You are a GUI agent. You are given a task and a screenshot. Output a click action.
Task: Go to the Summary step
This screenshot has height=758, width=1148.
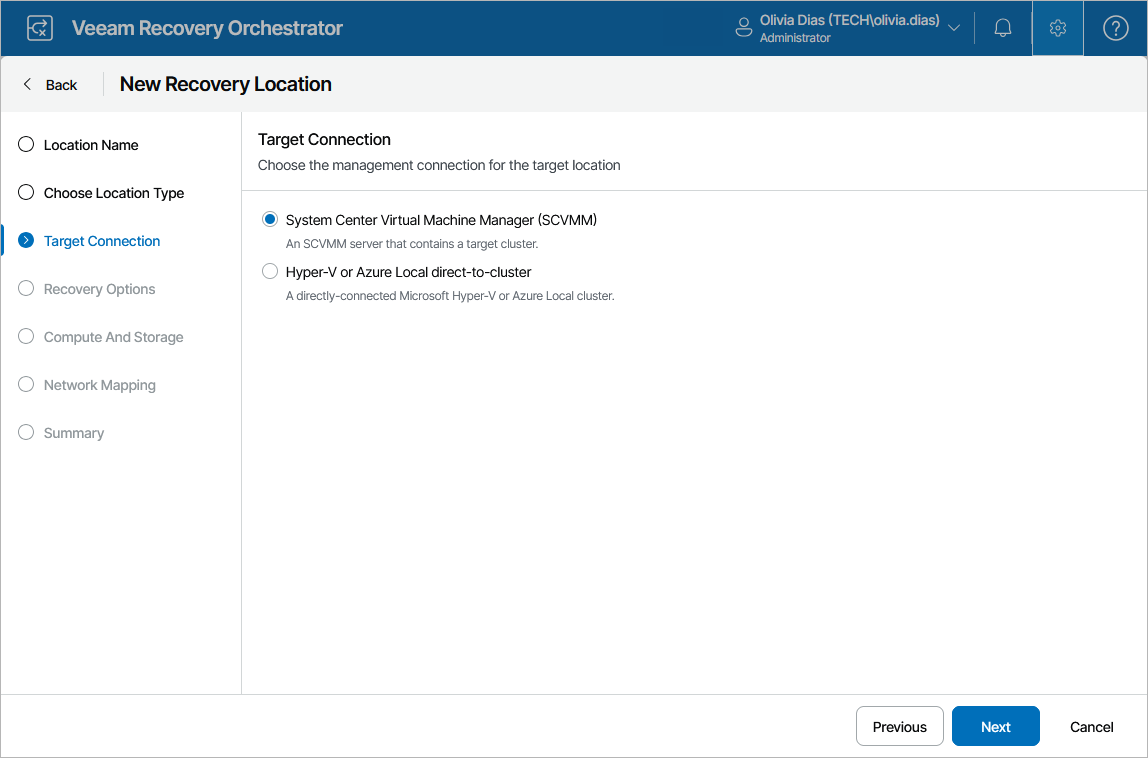click(73, 433)
